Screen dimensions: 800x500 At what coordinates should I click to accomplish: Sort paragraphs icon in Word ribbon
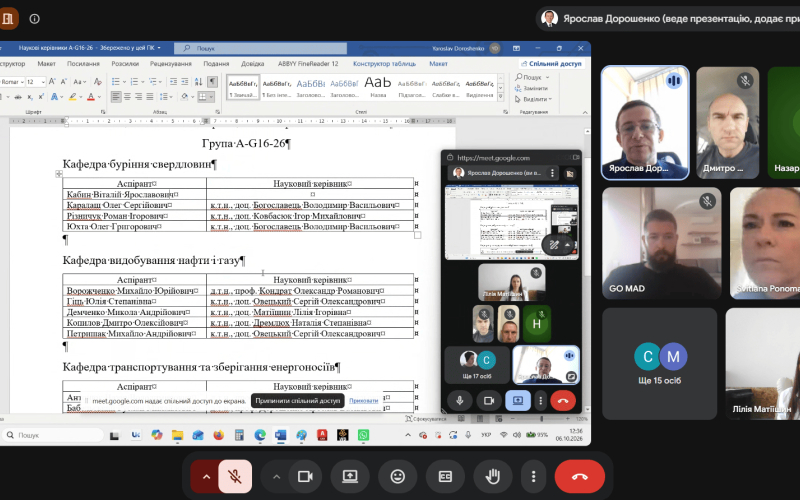coord(198,82)
